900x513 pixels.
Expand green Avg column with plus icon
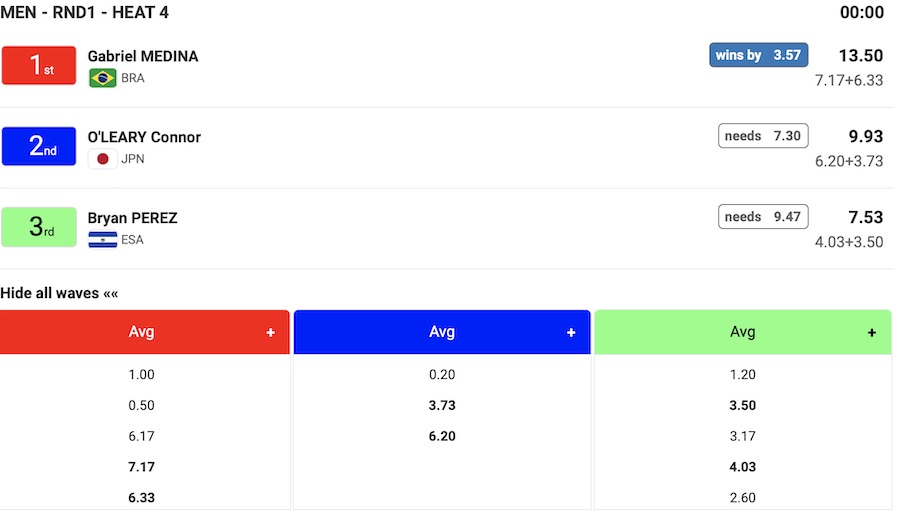[x=872, y=333]
